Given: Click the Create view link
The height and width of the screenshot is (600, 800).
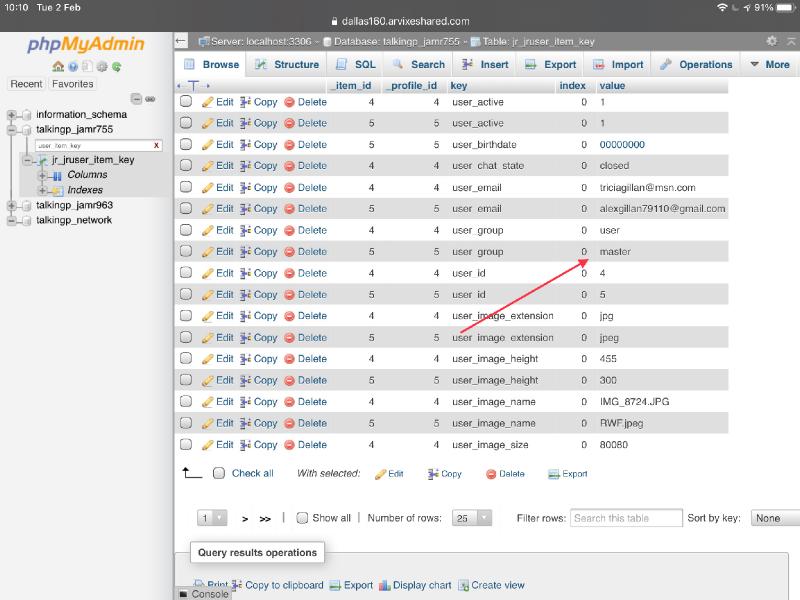Looking at the screenshot, I should click(498, 585).
